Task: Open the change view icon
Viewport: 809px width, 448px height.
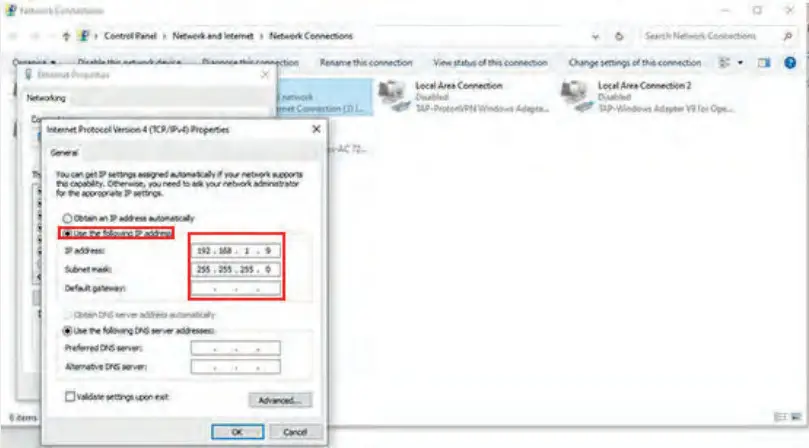Action: point(724,62)
